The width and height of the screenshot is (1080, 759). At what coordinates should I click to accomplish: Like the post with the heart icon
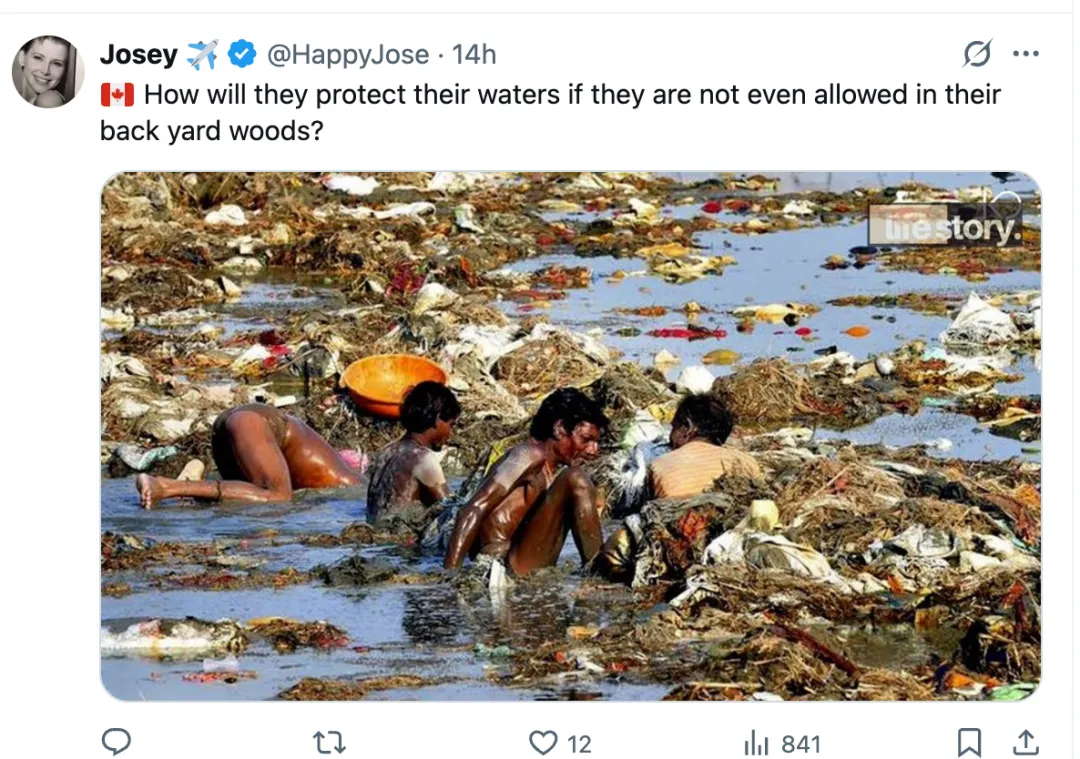tap(542, 742)
